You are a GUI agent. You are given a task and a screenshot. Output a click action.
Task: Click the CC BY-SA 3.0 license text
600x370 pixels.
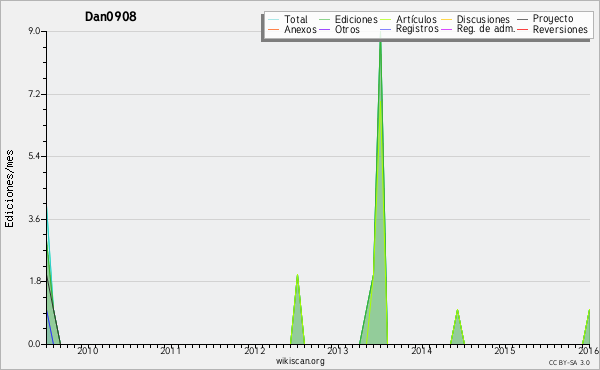tap(569, 362)
